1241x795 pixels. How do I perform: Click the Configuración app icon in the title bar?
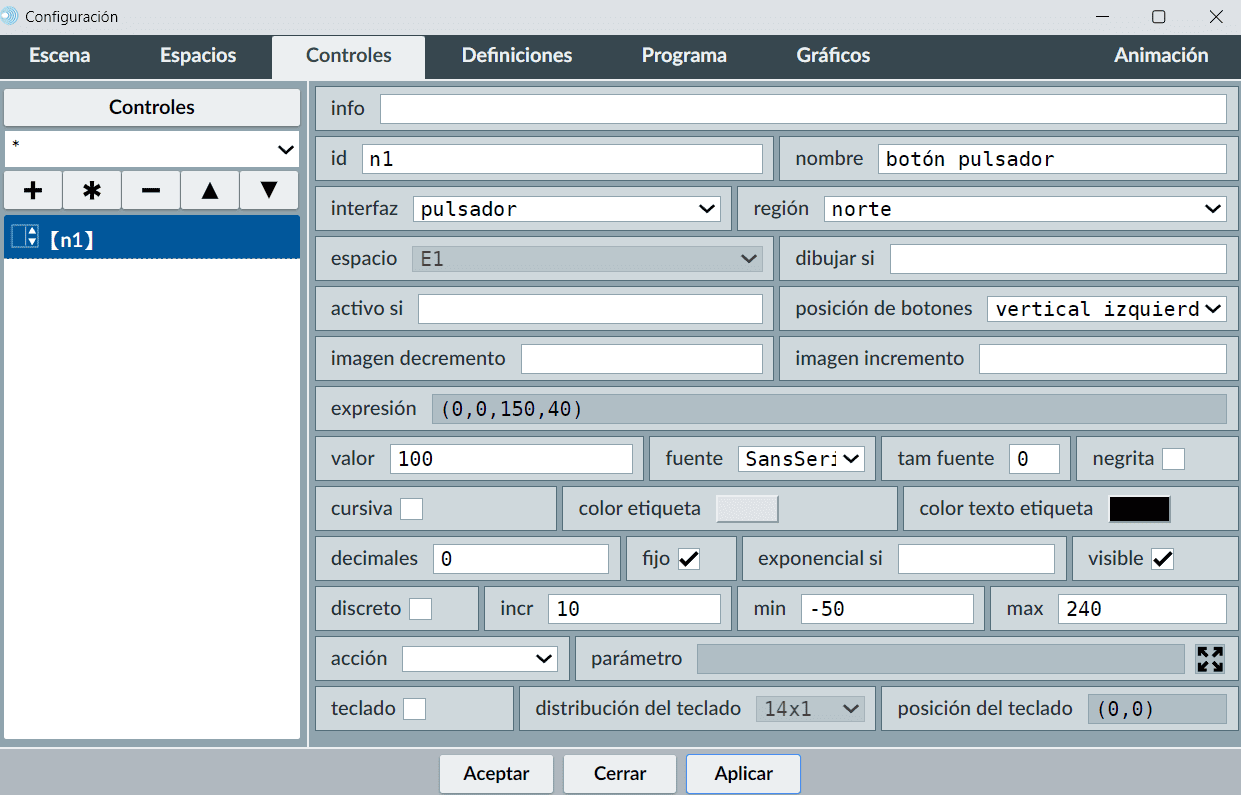coord(10,17)
